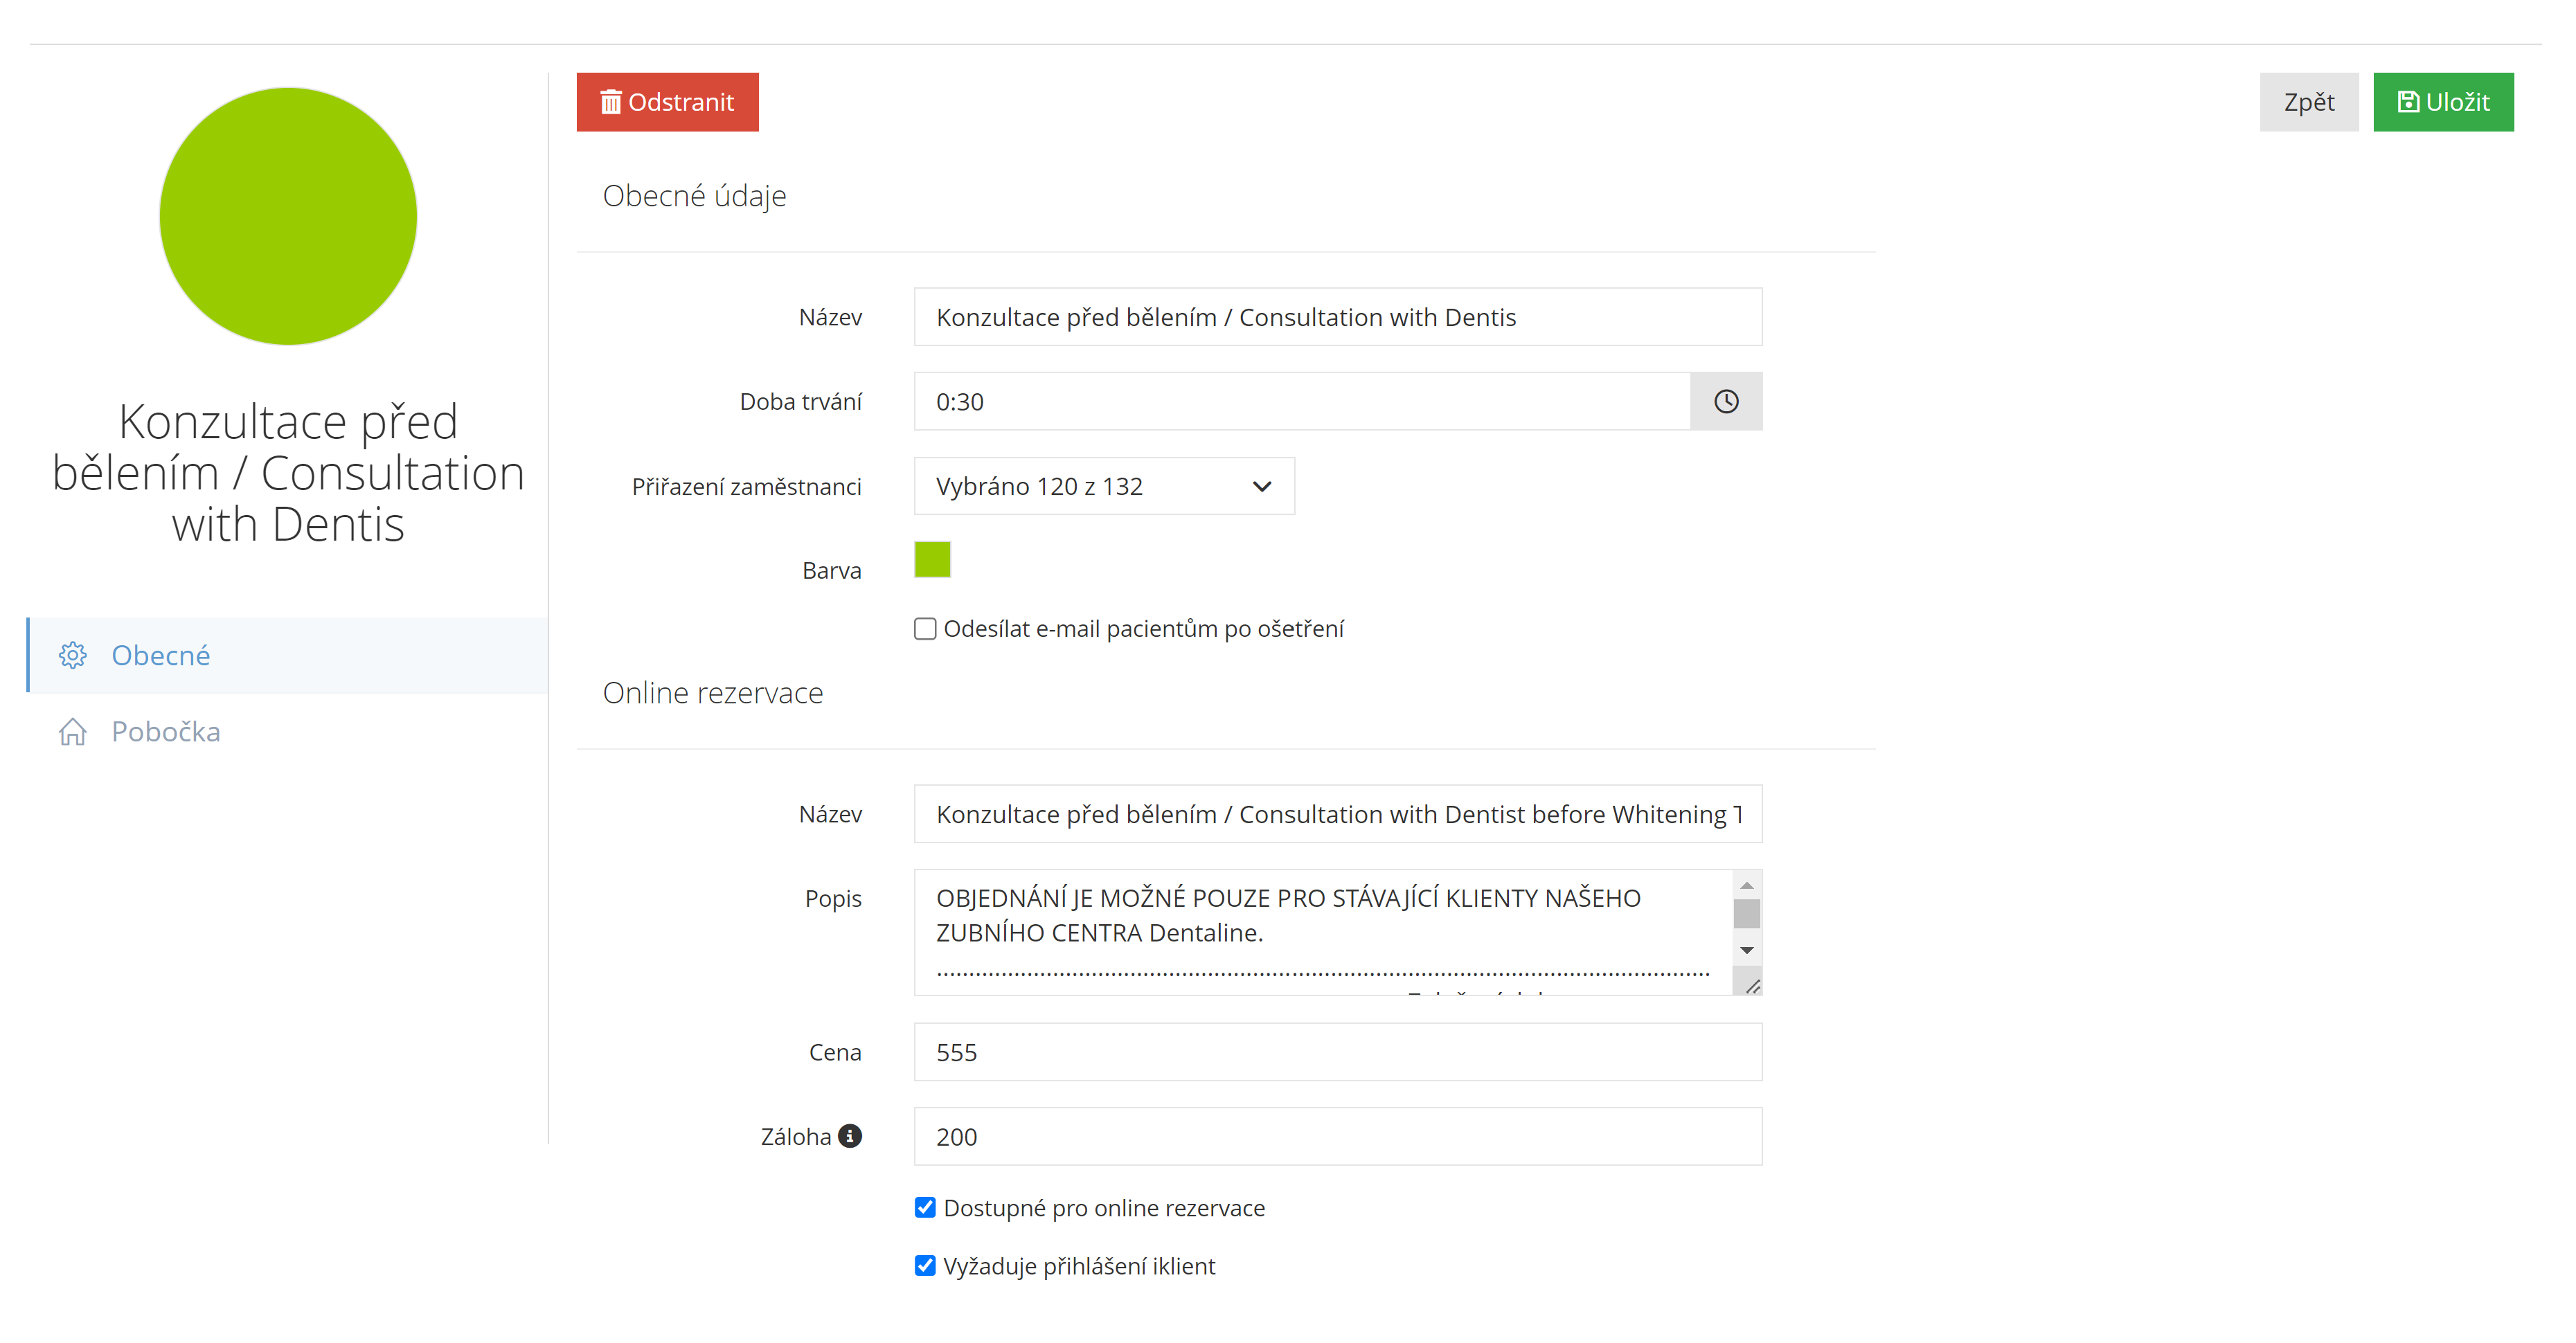
Task: Enable Odesílat e-mail pacientům po ošetření checkbox
Action: 925,629
